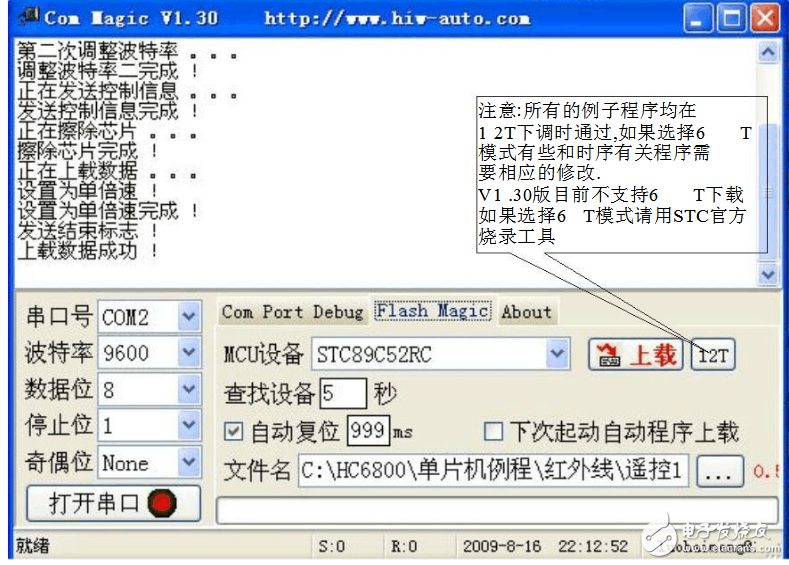Viewport: 789px width, 565px height.
Task: Click the auto reset 999 ms field
Action: [367, 432]
